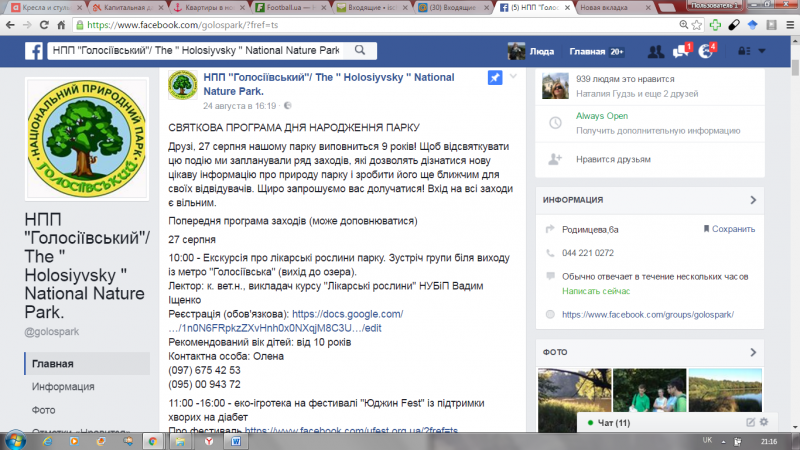Click UK language indicator in tray

[707, 440]
